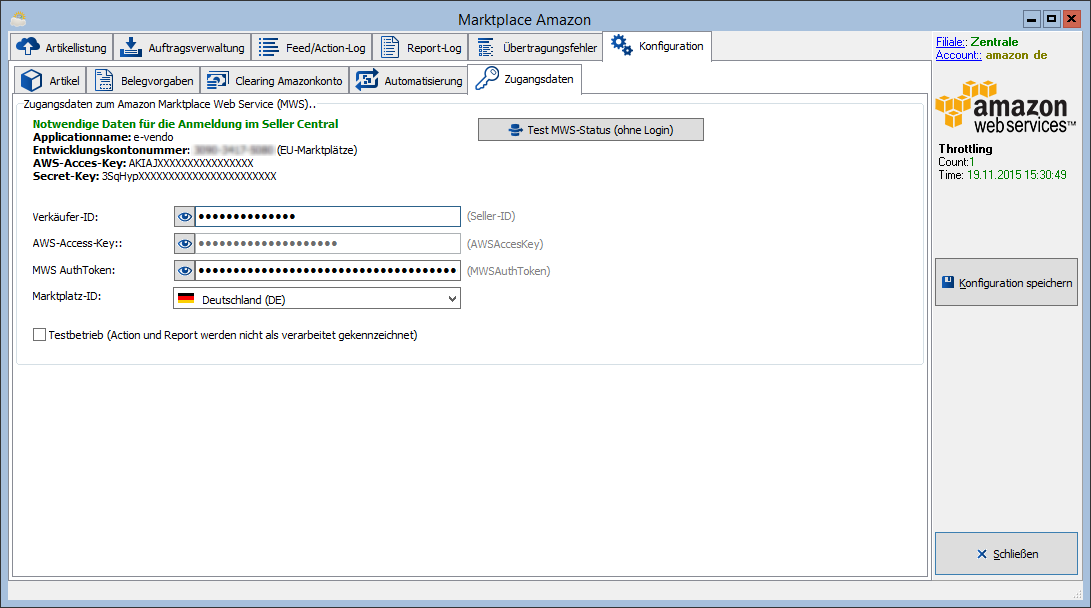
Task: Close the window with red X
Action: 1072,19
